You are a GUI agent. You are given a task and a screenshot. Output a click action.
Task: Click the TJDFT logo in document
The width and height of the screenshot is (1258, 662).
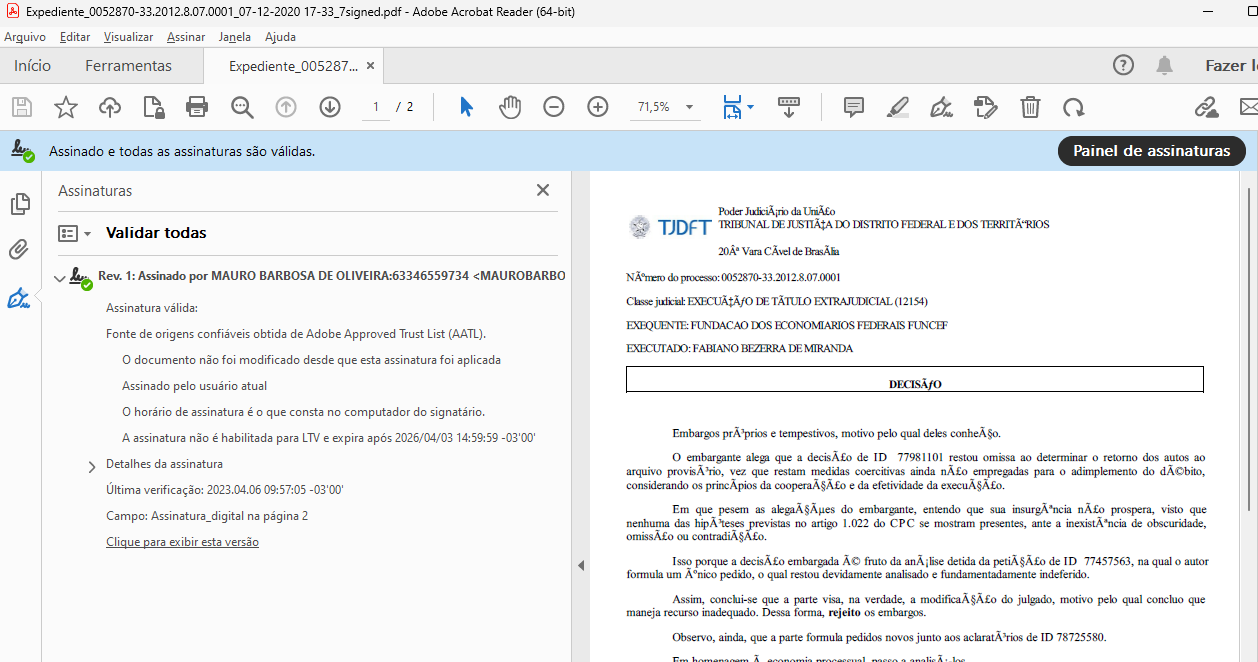pos(670,227)
